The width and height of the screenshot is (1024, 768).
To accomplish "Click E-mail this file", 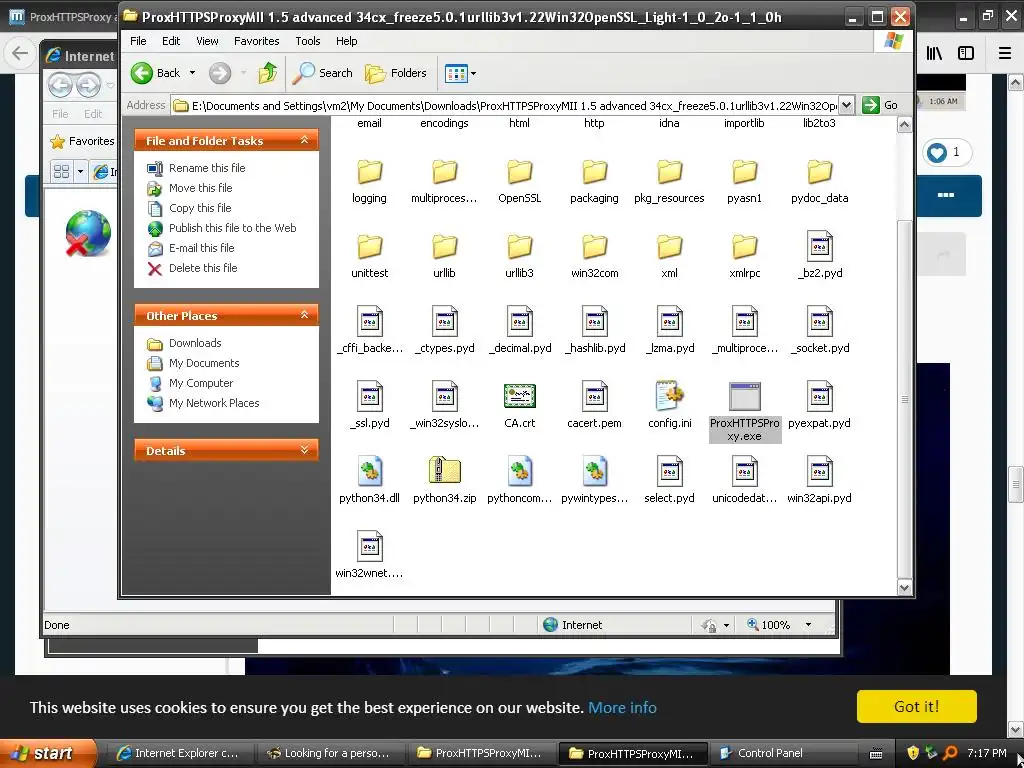I will 201,248.
